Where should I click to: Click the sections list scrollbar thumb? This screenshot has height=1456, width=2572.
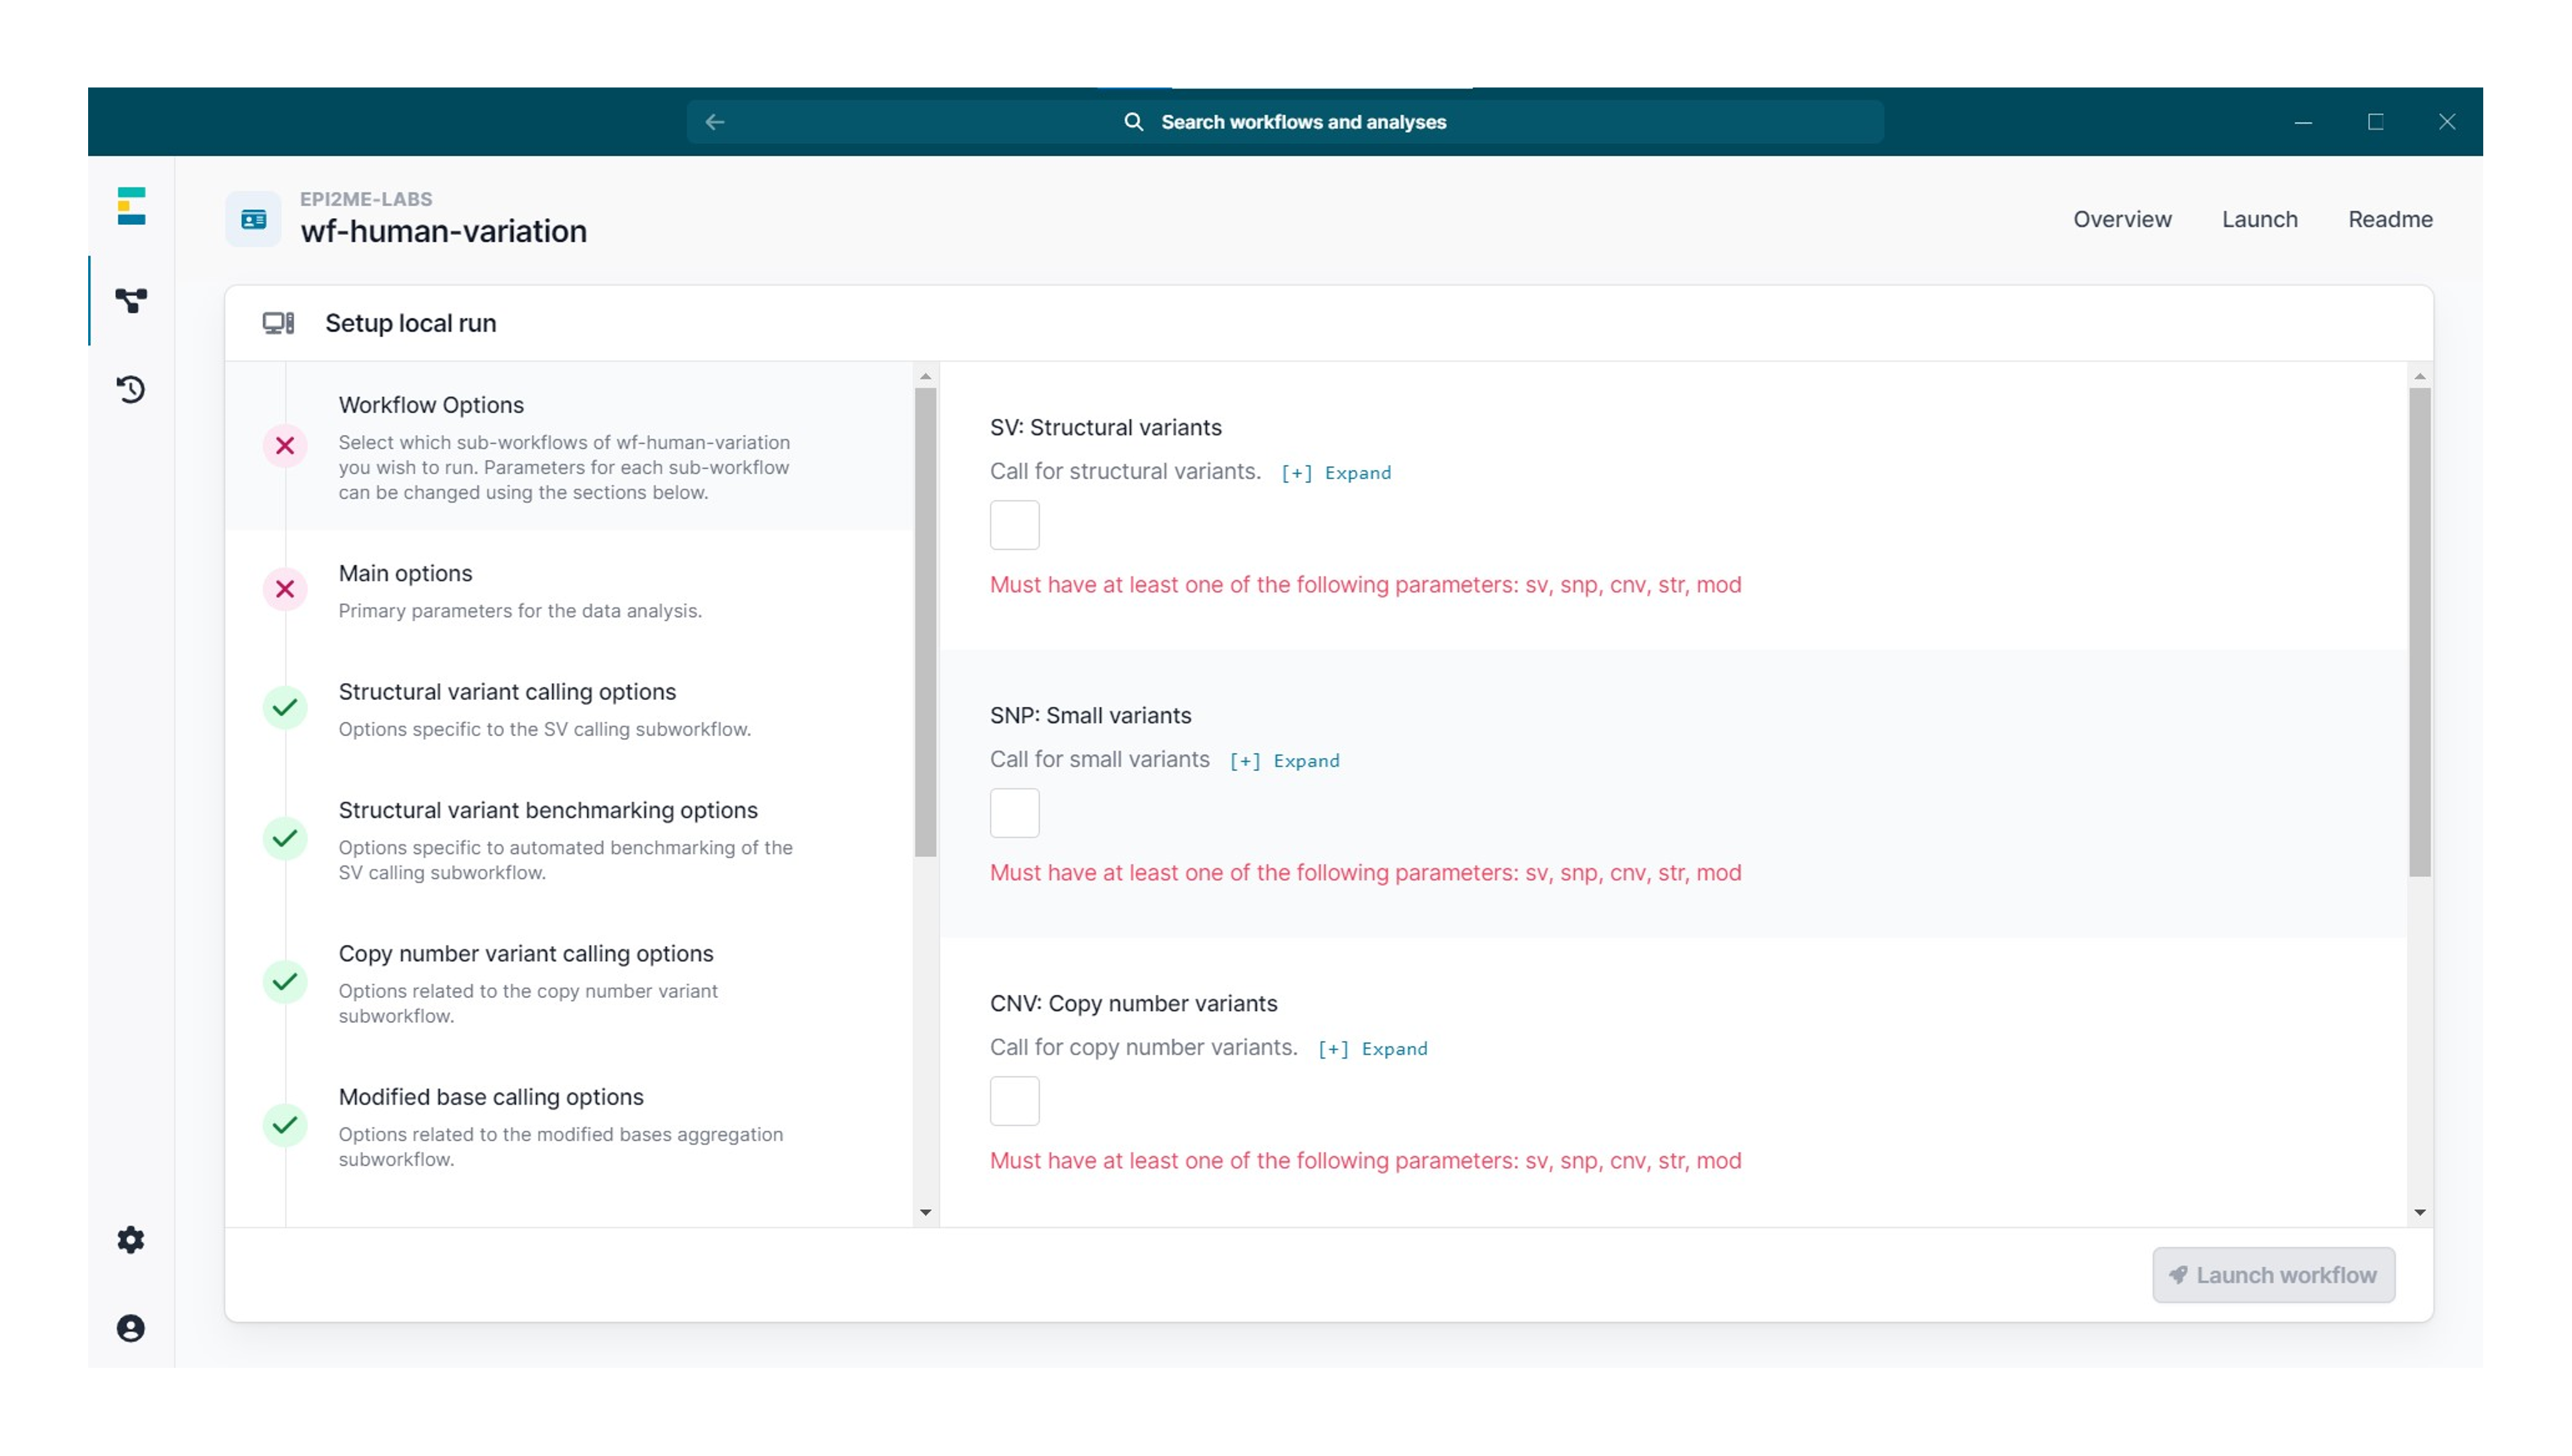[925, 622]
